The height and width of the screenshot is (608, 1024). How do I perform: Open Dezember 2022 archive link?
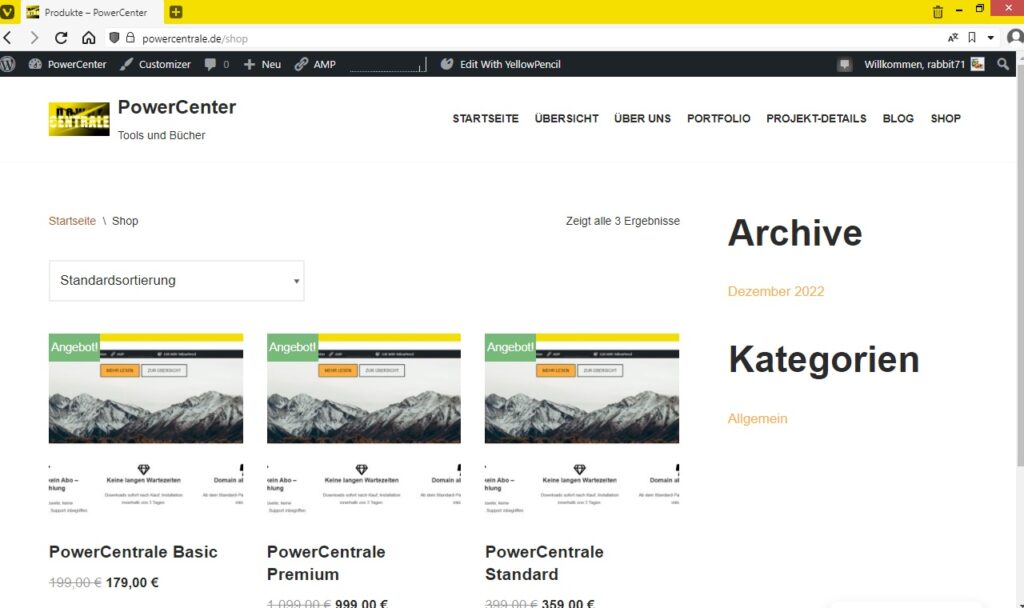tap(776, 291)
